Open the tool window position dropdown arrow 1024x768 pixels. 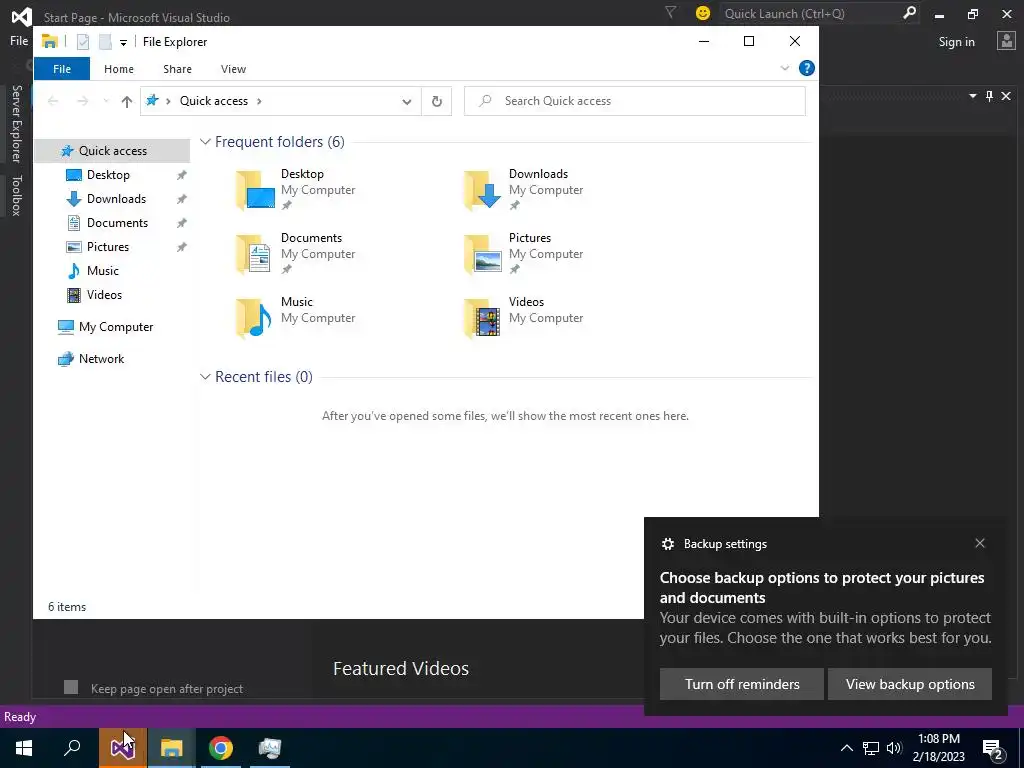point(972,96)
